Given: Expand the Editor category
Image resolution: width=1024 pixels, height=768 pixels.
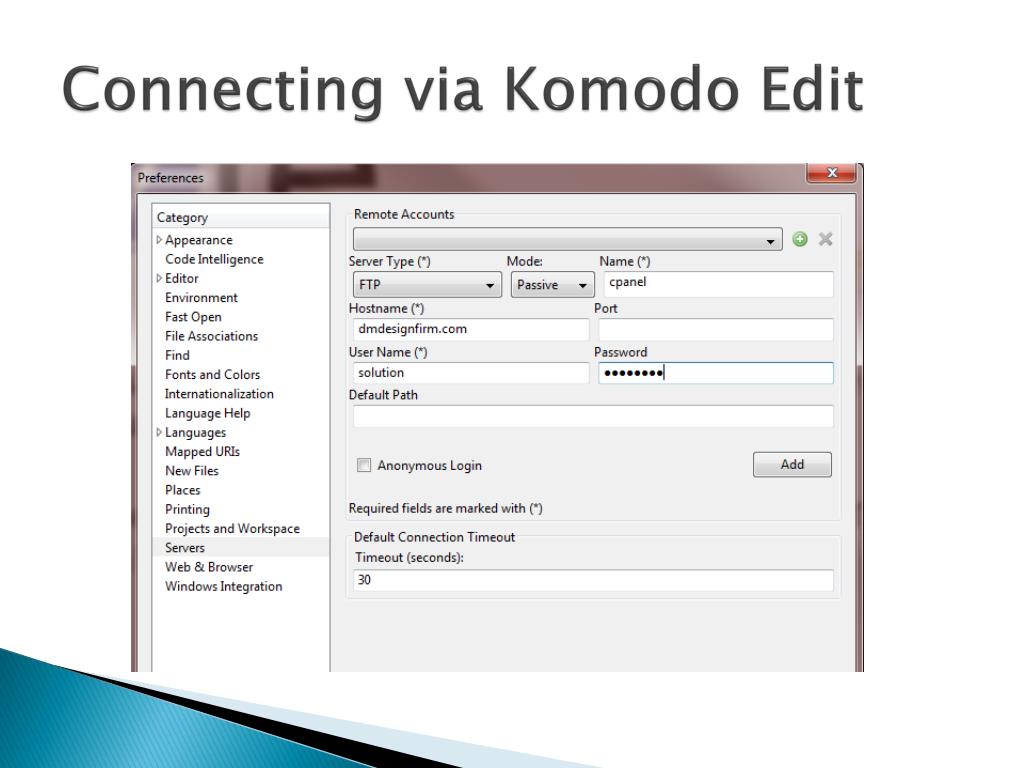Looking at the screenshot, I should (159, 278).
